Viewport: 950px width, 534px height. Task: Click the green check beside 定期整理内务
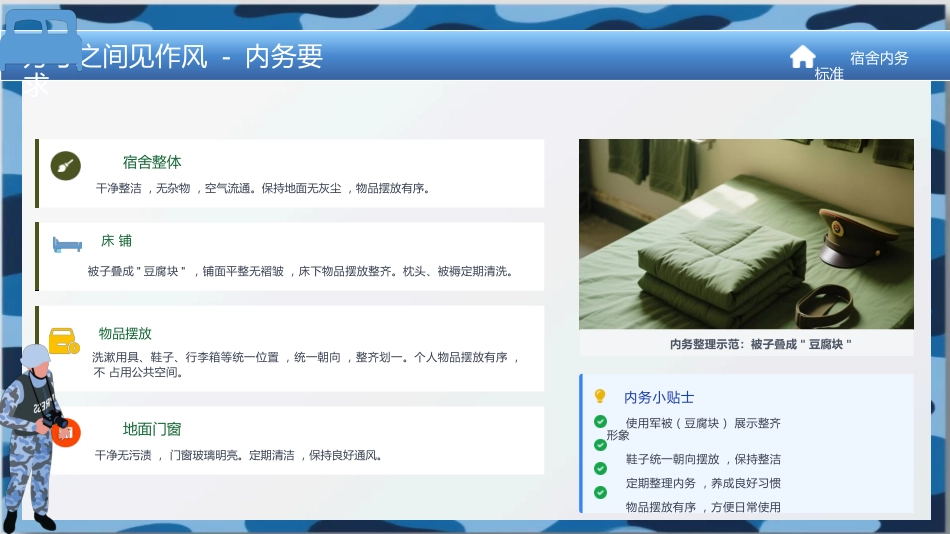click(600, 469)
